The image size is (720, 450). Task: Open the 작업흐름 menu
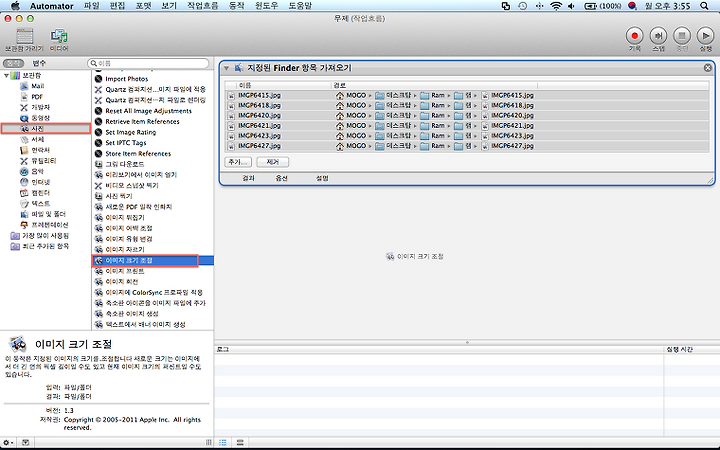202,6
